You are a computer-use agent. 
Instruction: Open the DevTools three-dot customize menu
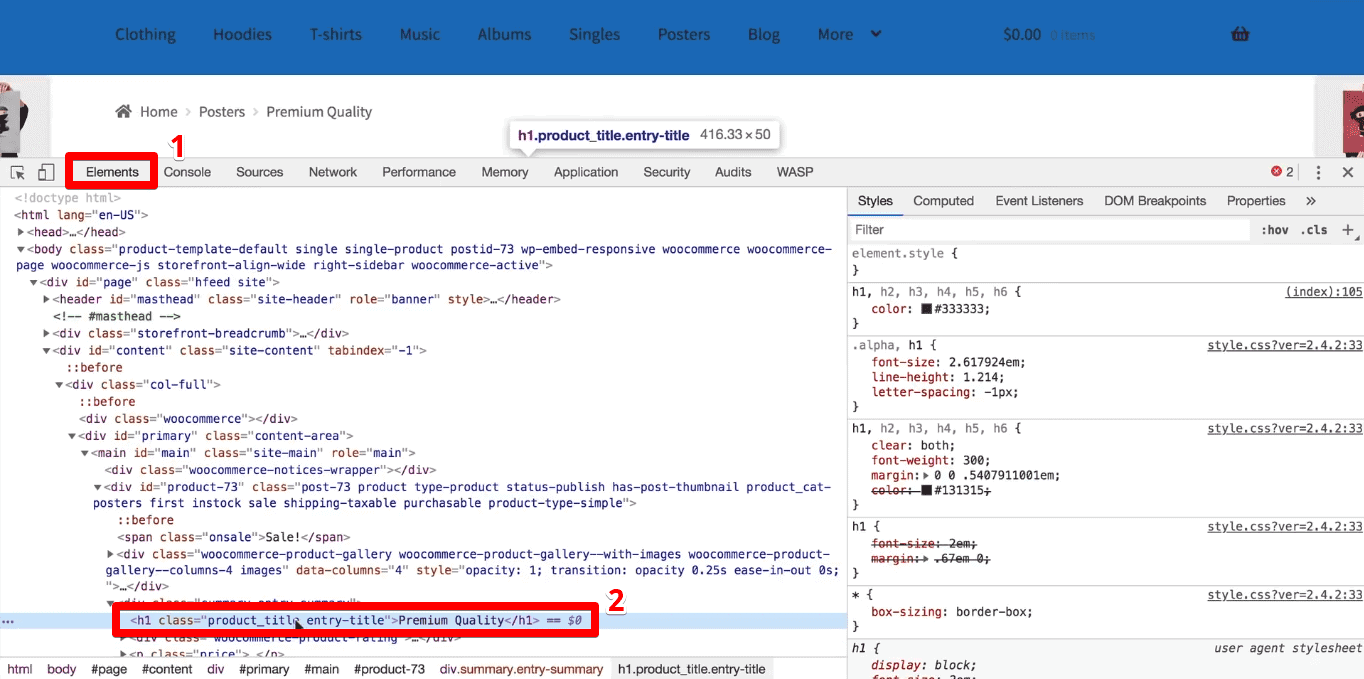(x=1318, y=172)
